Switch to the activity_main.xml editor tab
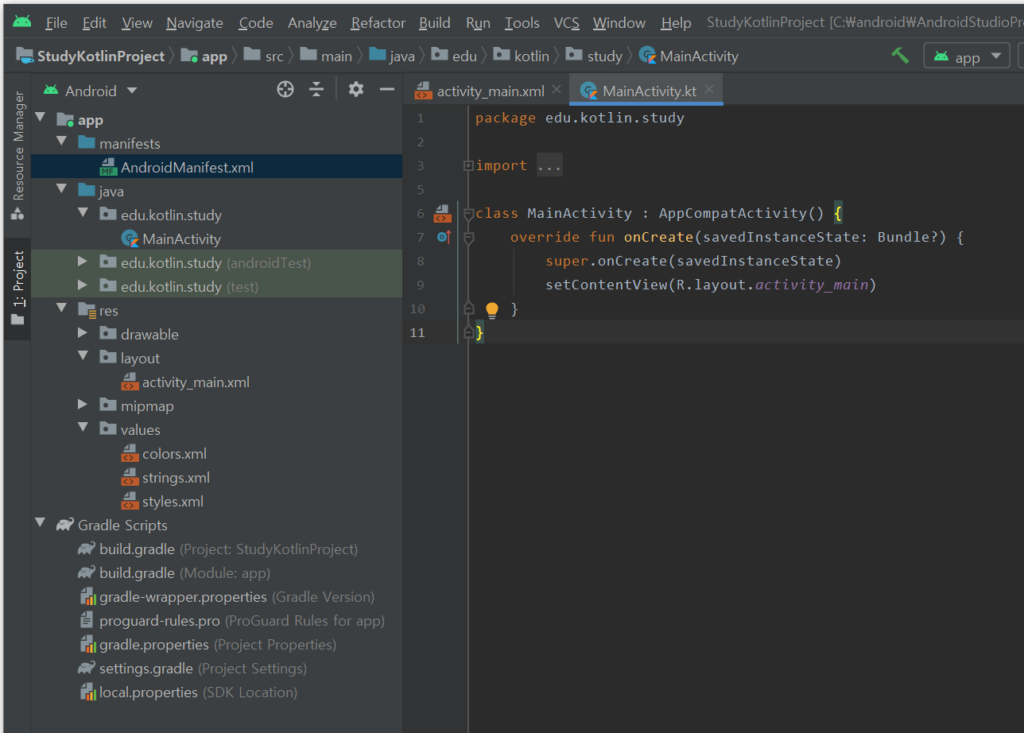This screenshot has width=1024, height=733. pos(489,91)
